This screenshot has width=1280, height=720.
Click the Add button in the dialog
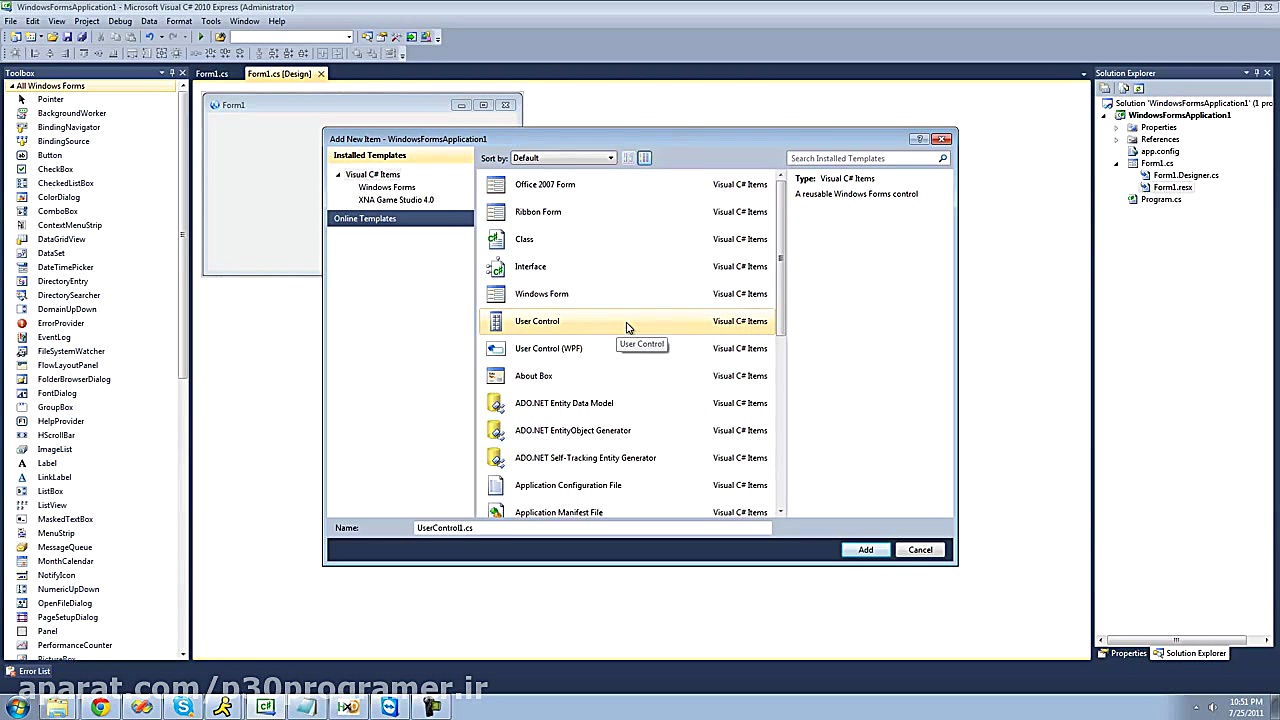tap(866, 550)
